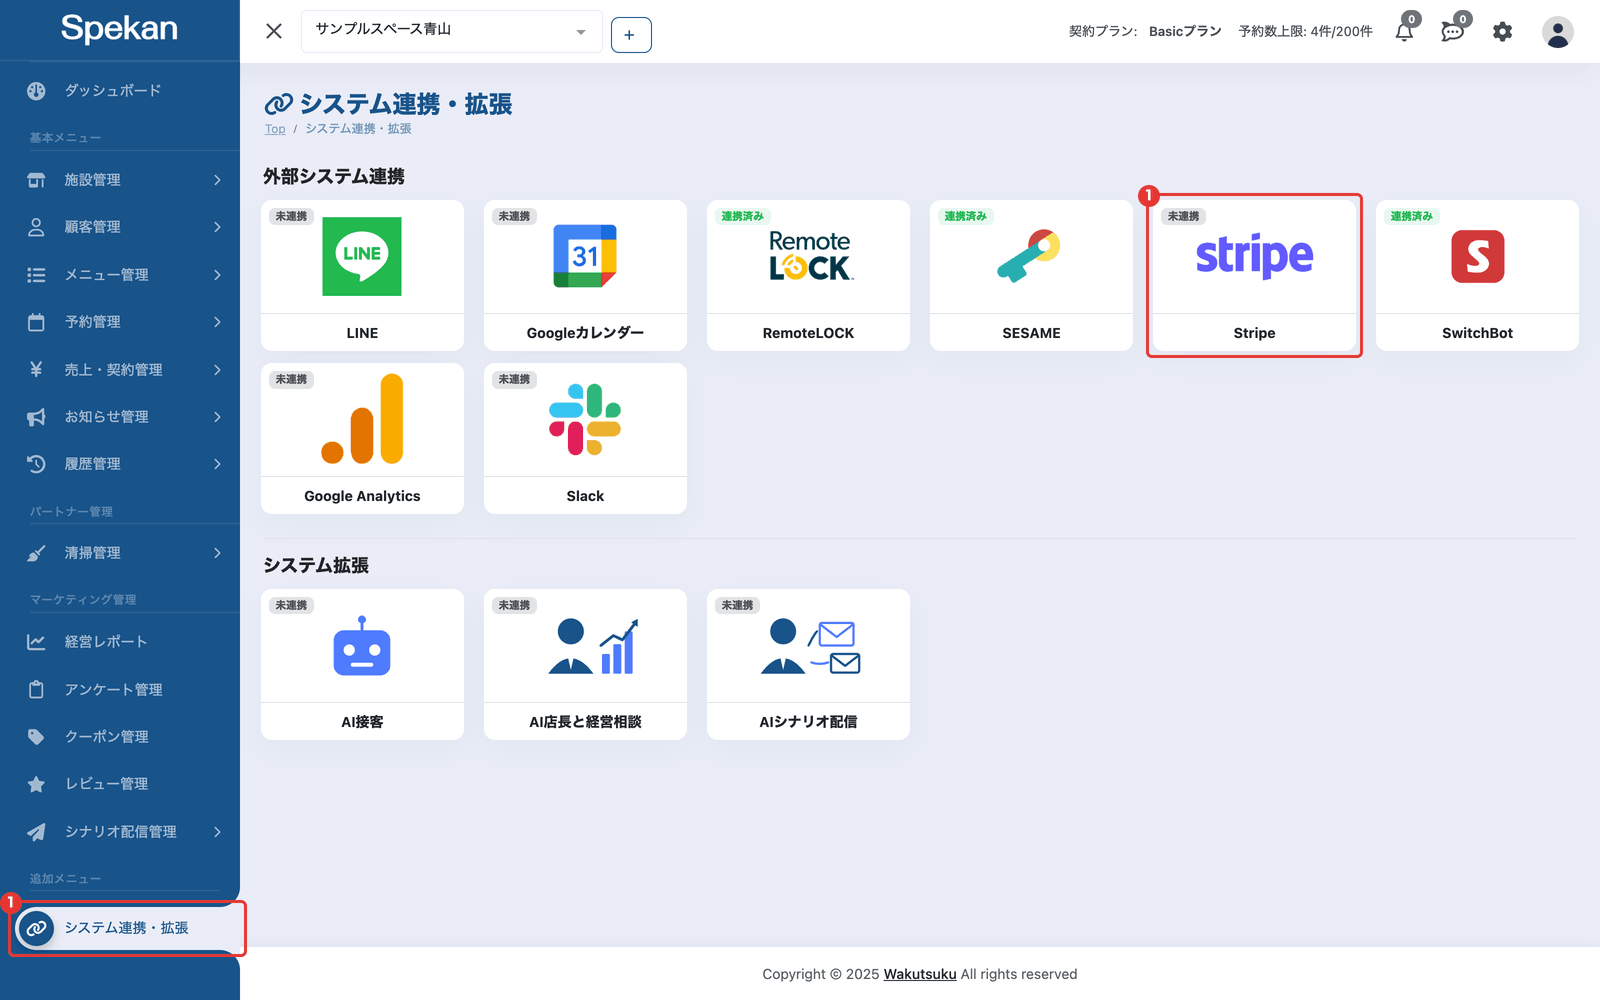Click the Top breadcrumb link
Viewport: 1600px width, 1000px height.
(x=275, y=129)
